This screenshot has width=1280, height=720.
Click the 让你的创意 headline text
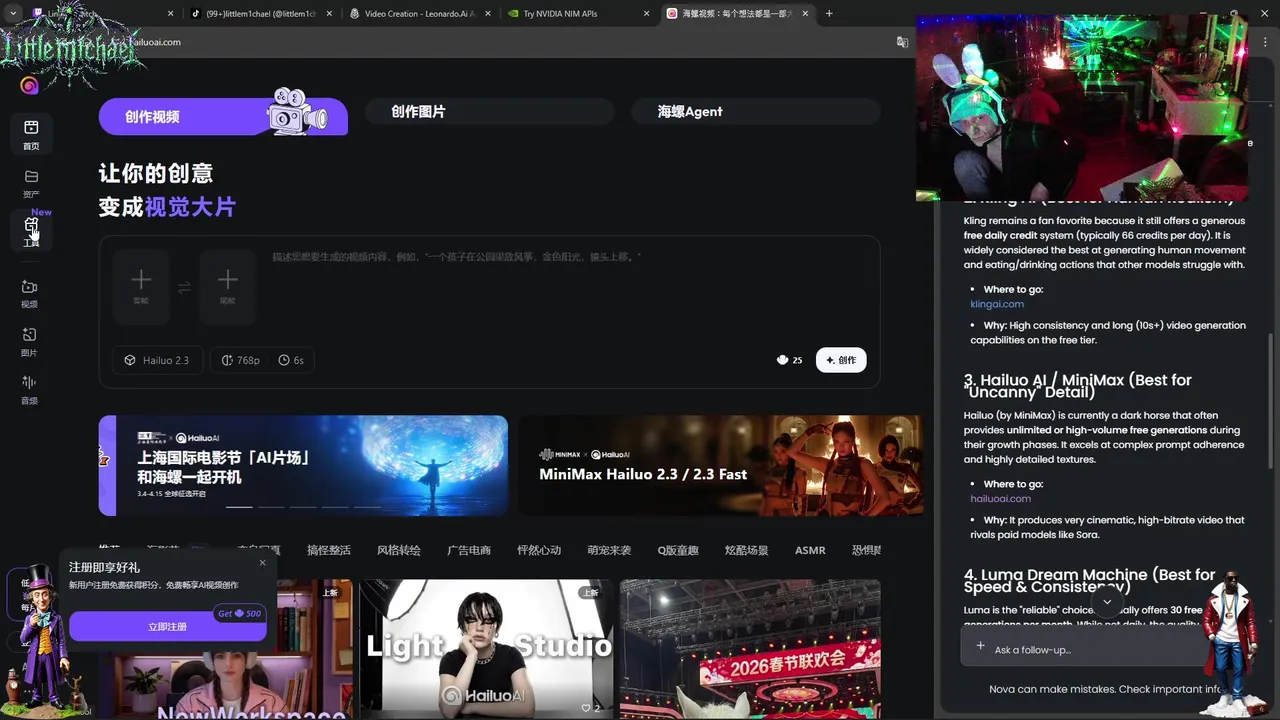pyautogui.click(x=155, y=173)
